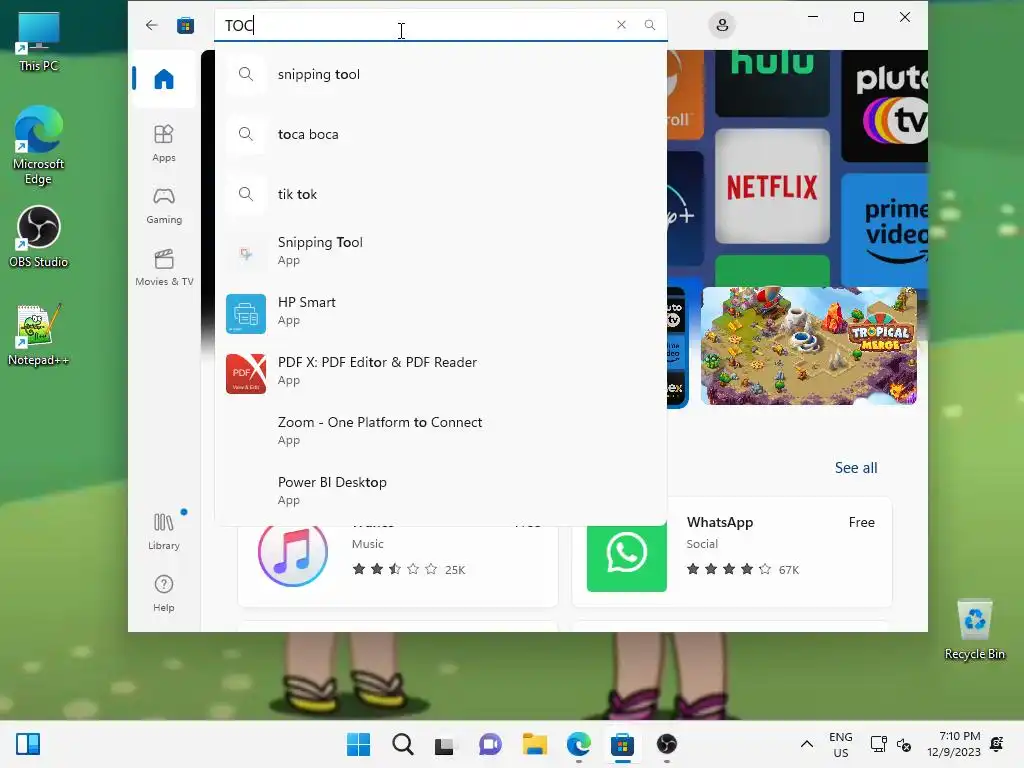The height and width of the screenshot is (768, 1024).
Task: Open the Hulu tile in banner
Action: pyautogui.click(x=772, y=82)
